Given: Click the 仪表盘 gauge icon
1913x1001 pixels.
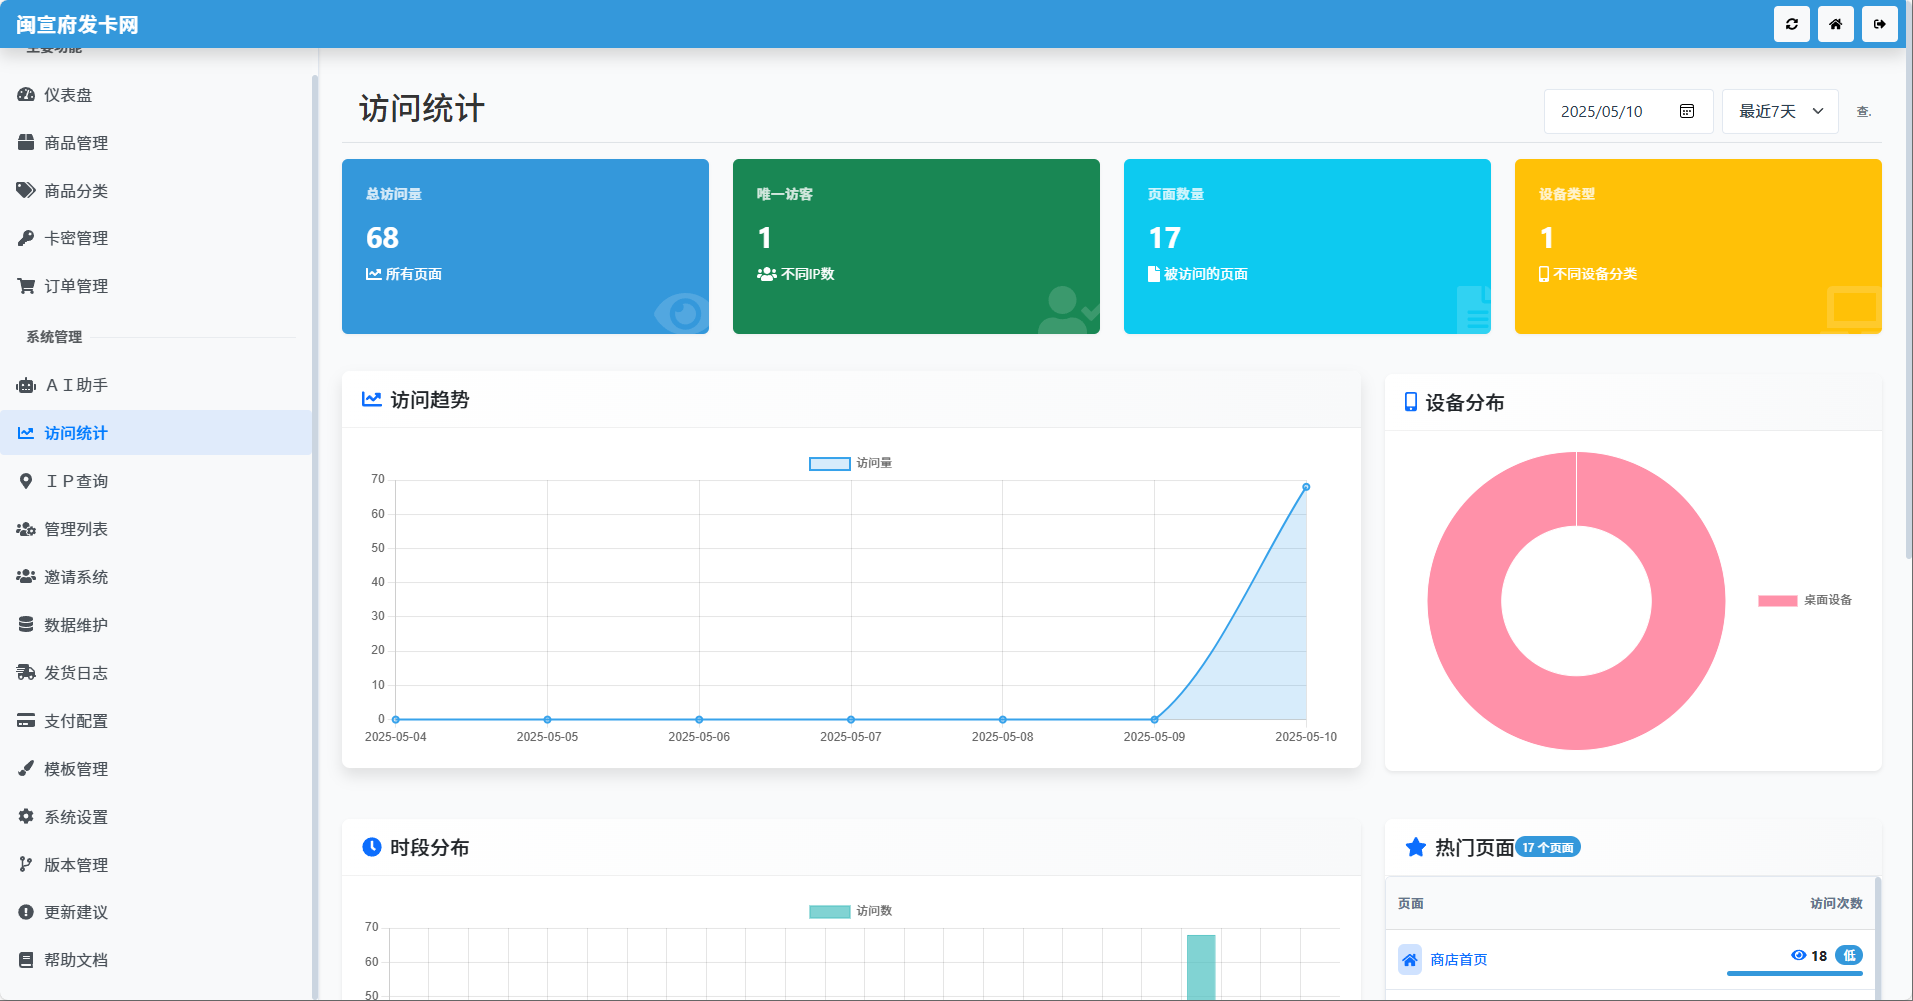Looking at the screenshot, I should [x=26, y=95].
